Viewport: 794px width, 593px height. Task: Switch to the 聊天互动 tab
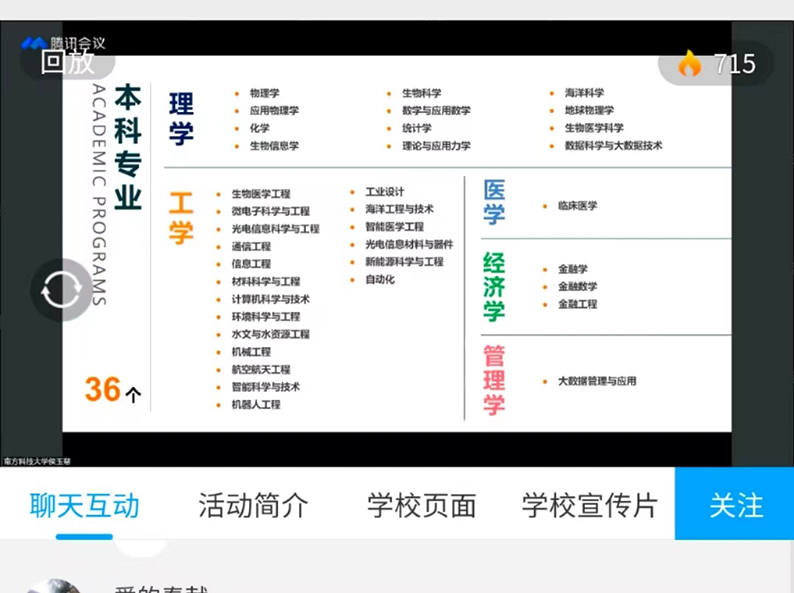pos(84,505)
